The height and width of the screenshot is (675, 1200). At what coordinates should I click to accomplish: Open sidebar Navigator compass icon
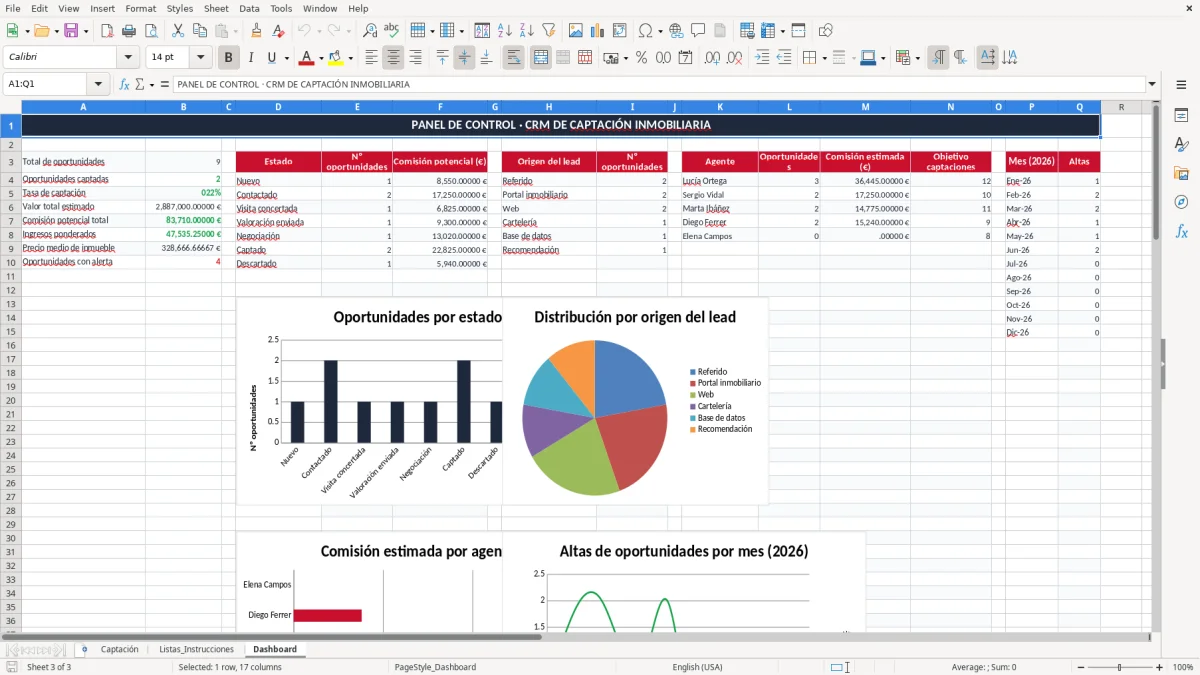[1181, 202]
